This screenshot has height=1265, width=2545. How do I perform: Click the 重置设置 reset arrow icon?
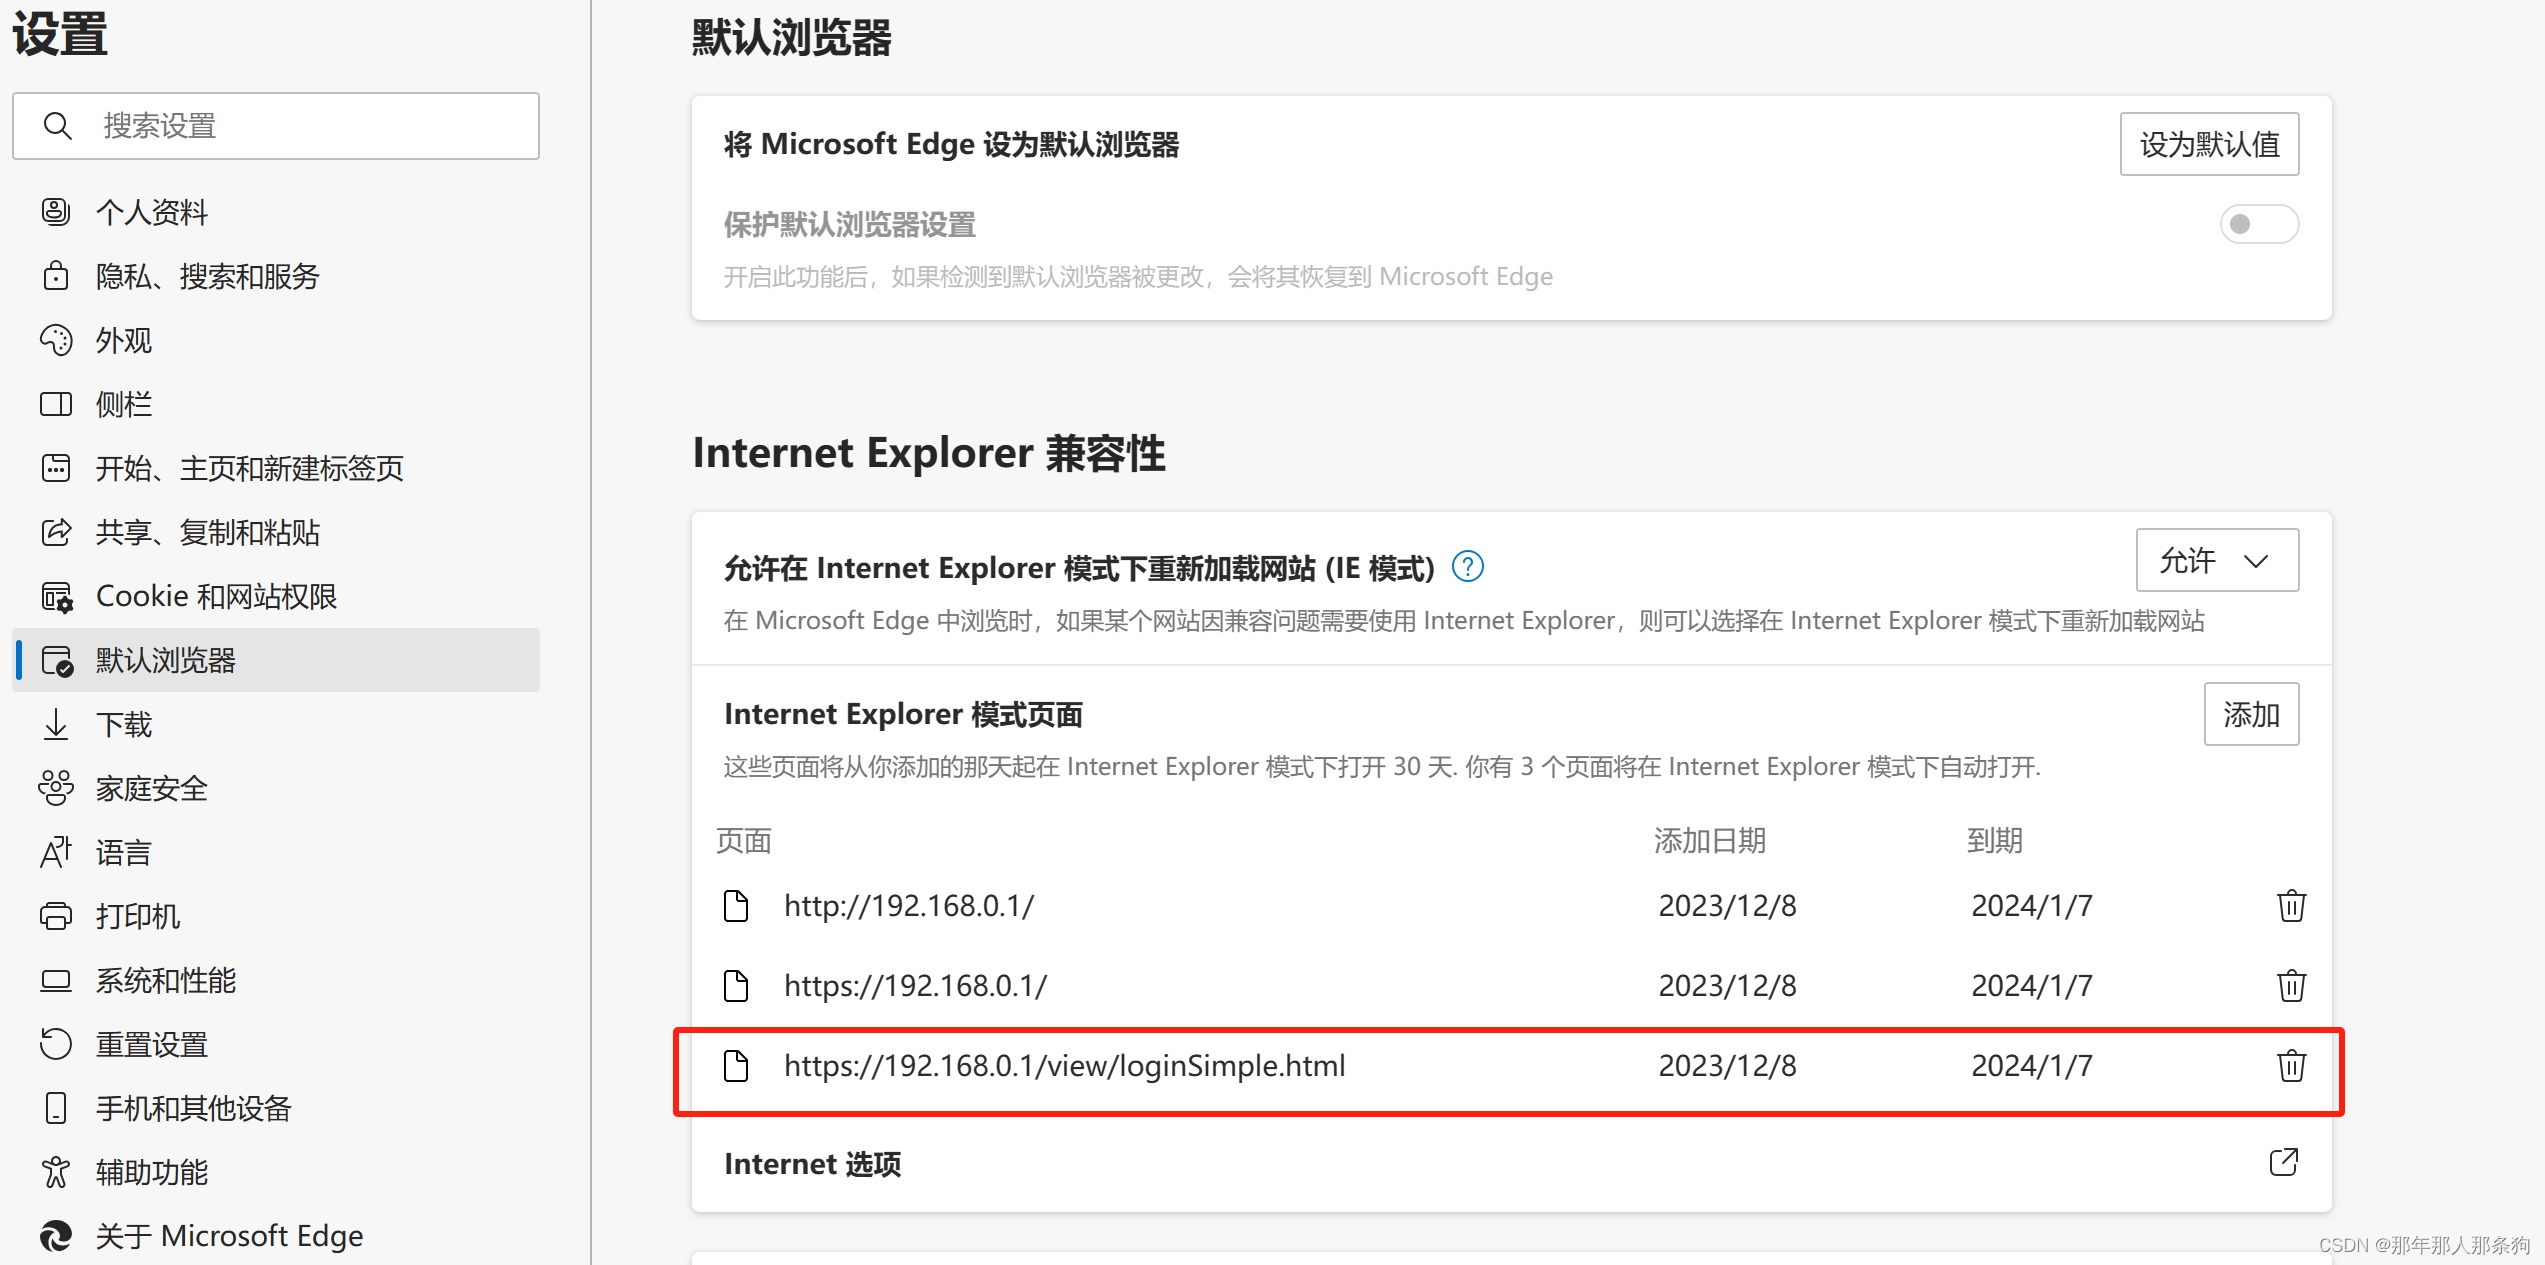(x=56, y=1044)
